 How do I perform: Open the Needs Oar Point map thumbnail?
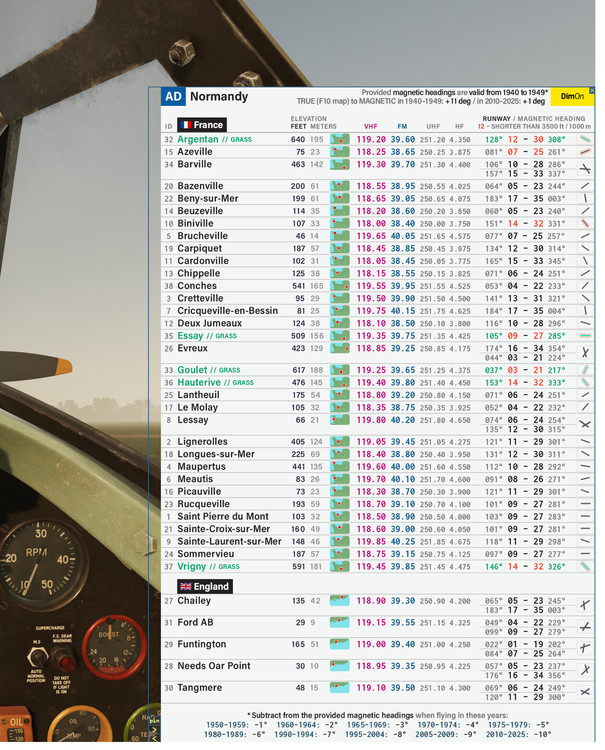coord(340,666)
